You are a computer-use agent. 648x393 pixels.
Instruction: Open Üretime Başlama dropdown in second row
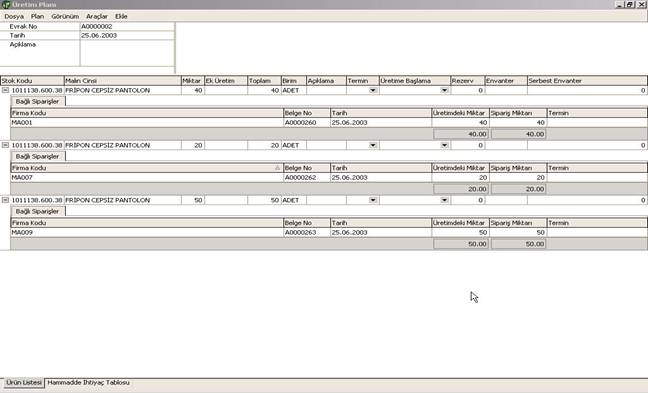coord(444,145)
